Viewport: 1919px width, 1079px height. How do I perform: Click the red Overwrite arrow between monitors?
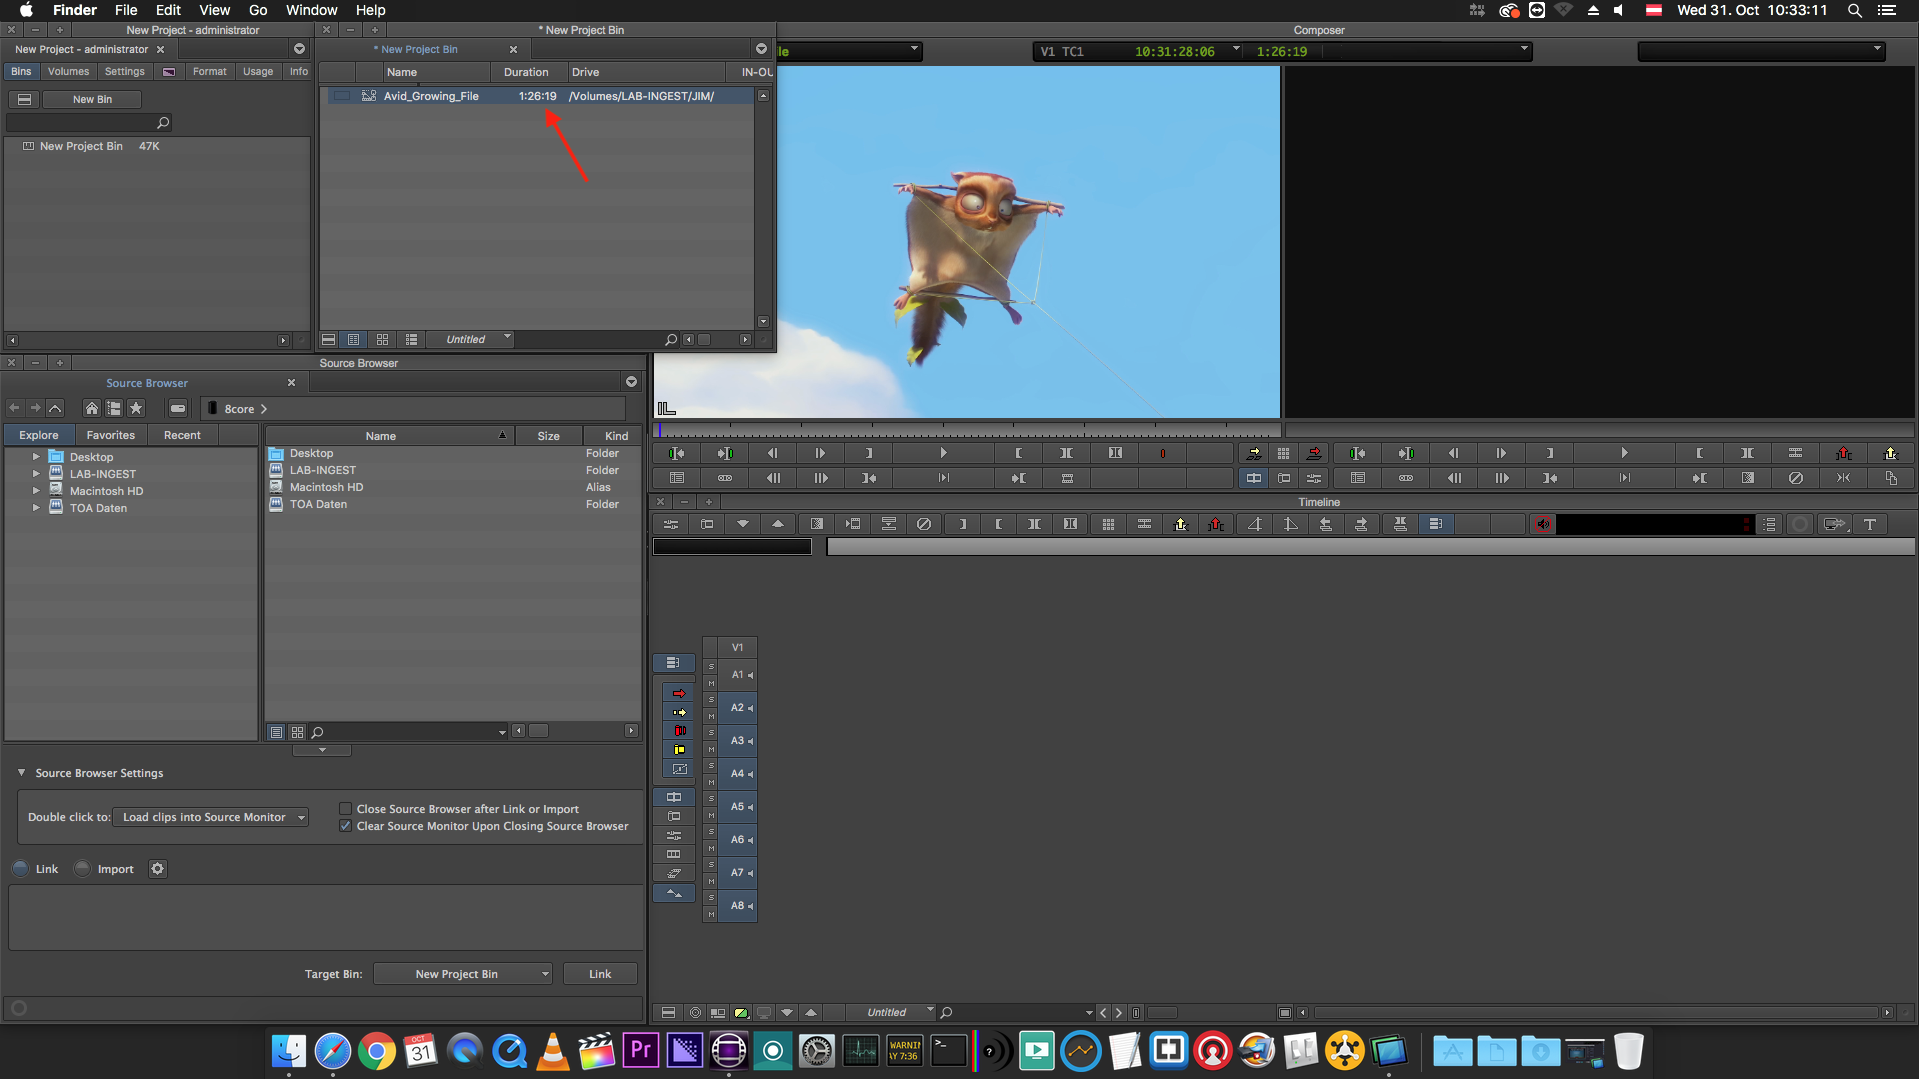[1314, 453]
